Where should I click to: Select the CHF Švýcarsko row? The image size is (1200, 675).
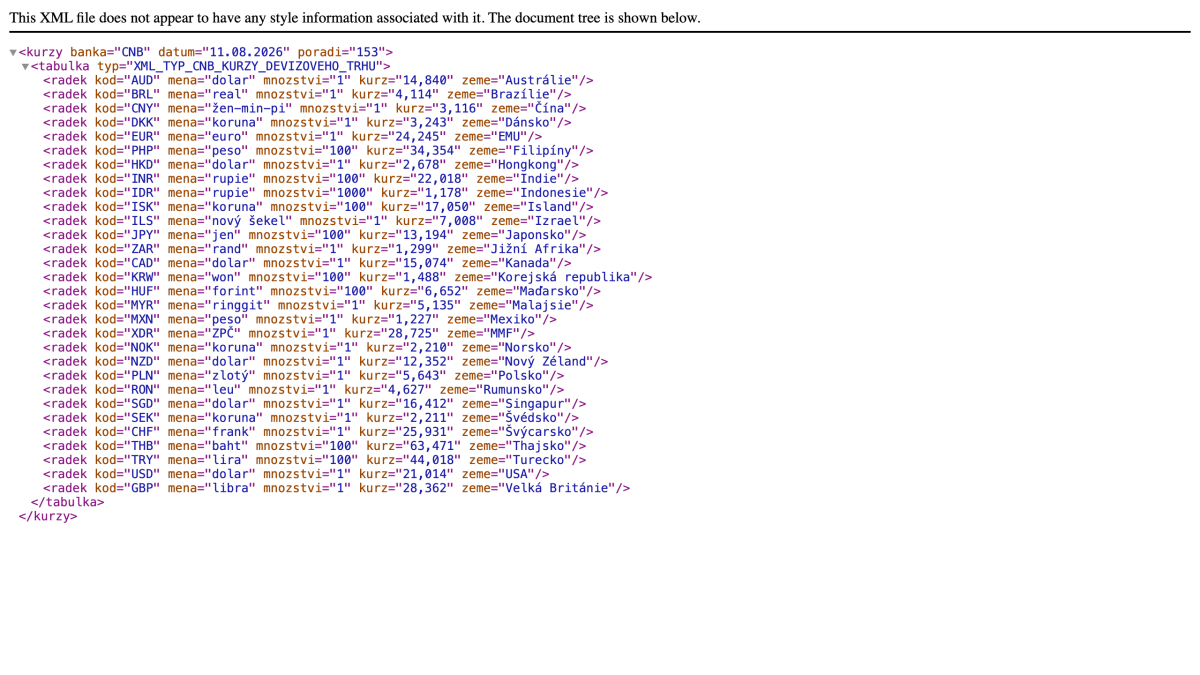(318, 432)
